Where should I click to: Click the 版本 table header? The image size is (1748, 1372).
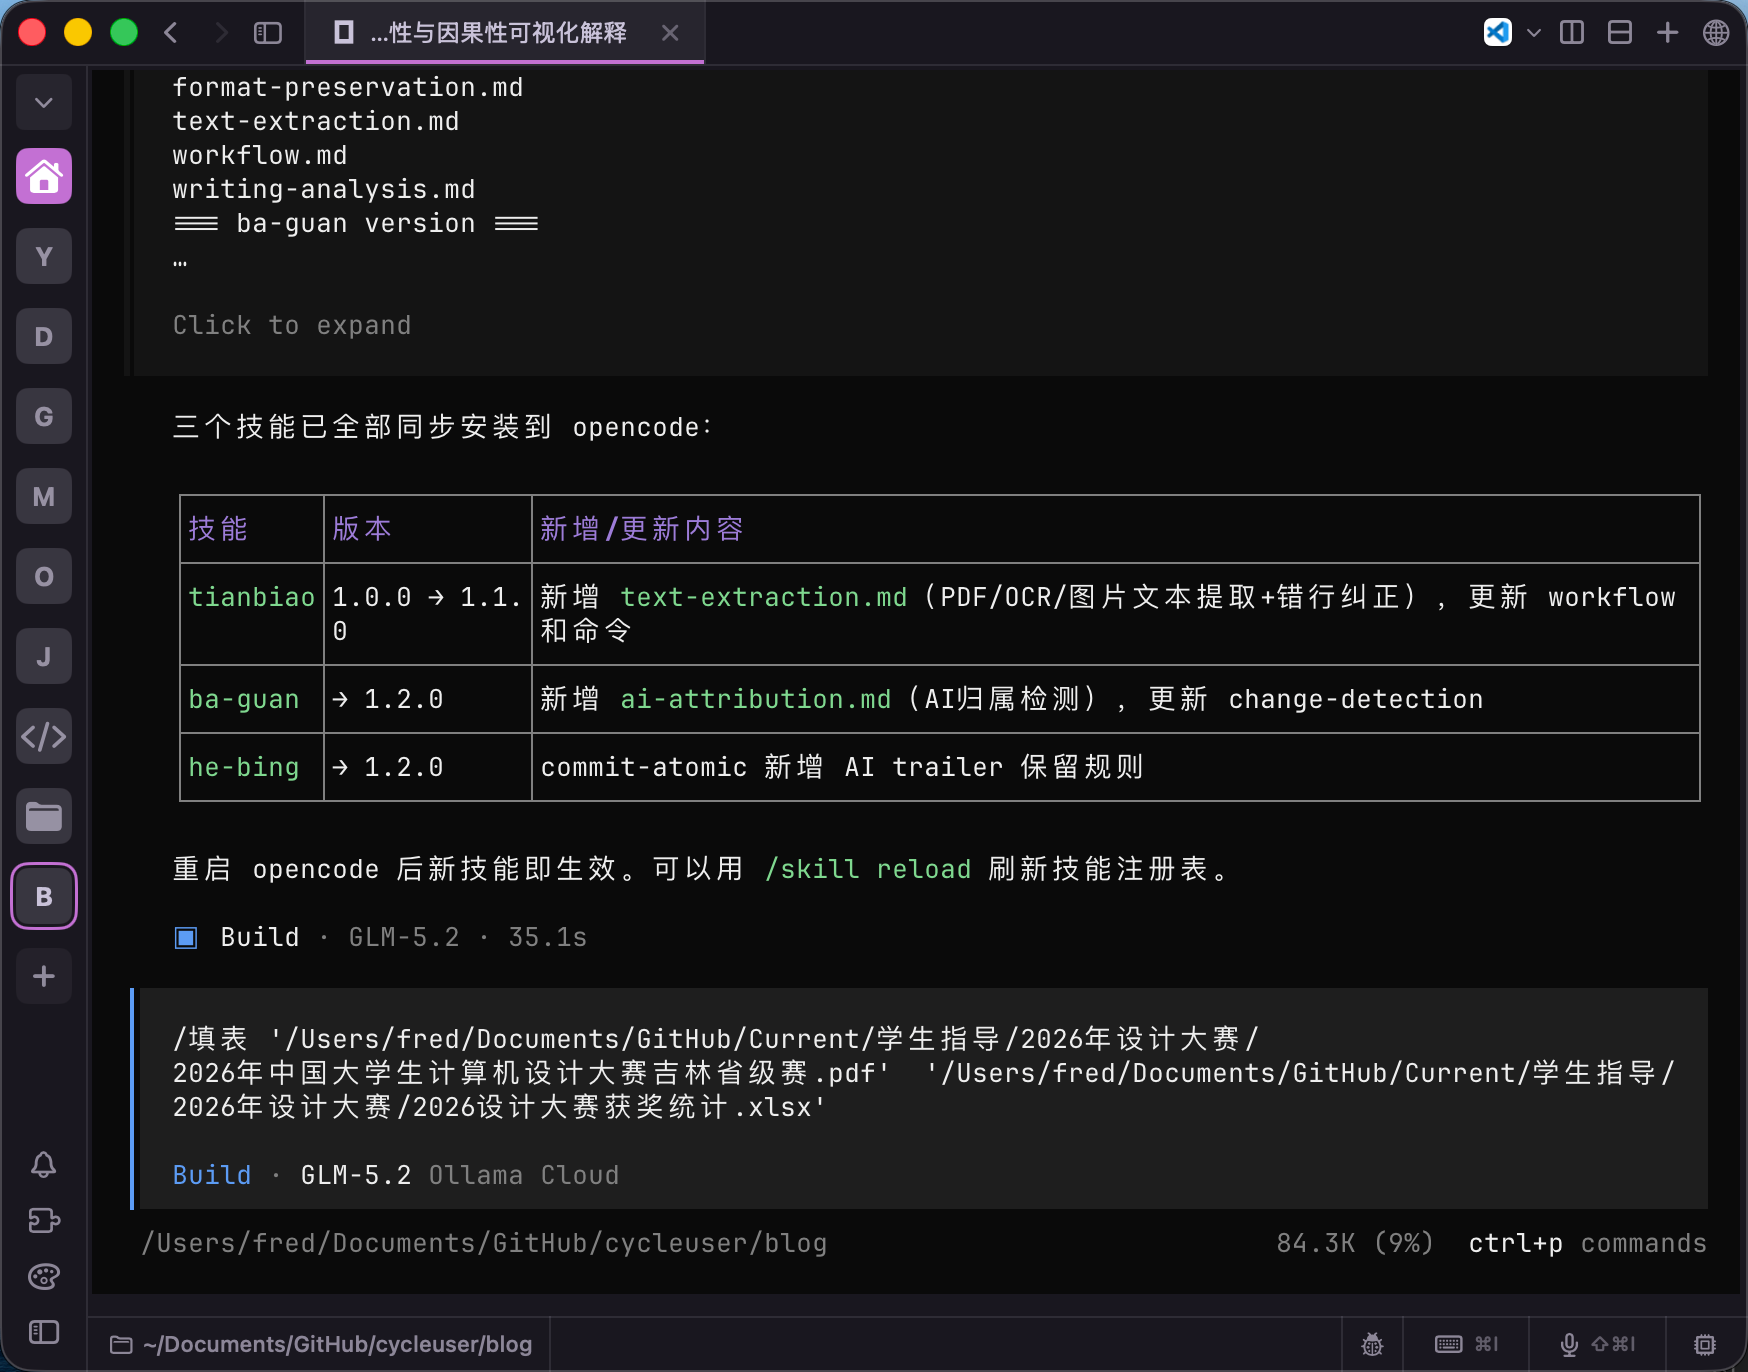[362, 529]
